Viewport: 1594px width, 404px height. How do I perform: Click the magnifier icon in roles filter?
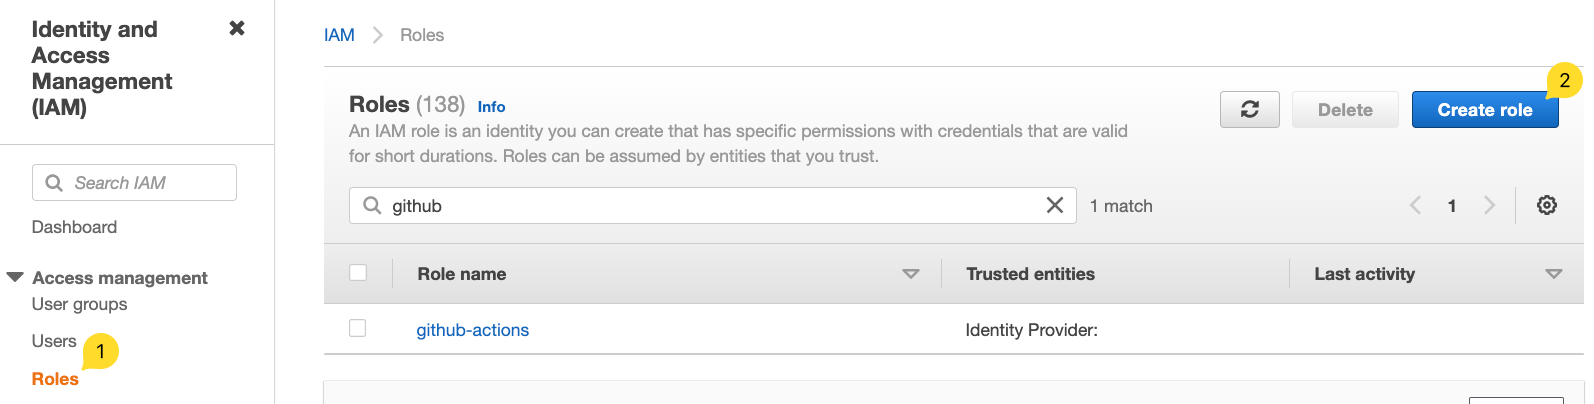point(372,205)
